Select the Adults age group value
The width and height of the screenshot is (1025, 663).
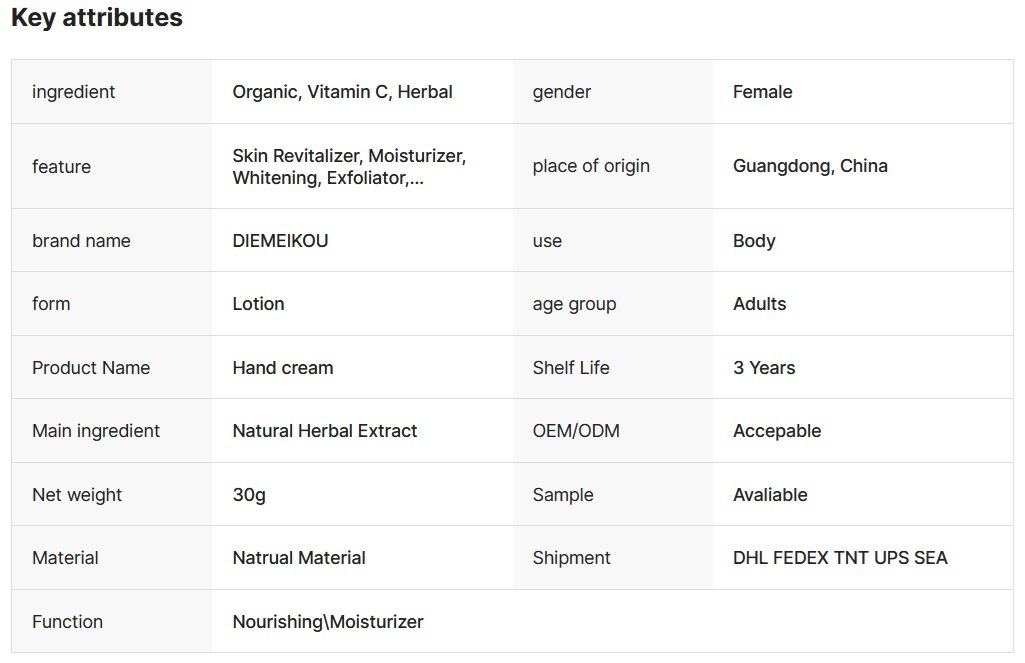[759, 304]
